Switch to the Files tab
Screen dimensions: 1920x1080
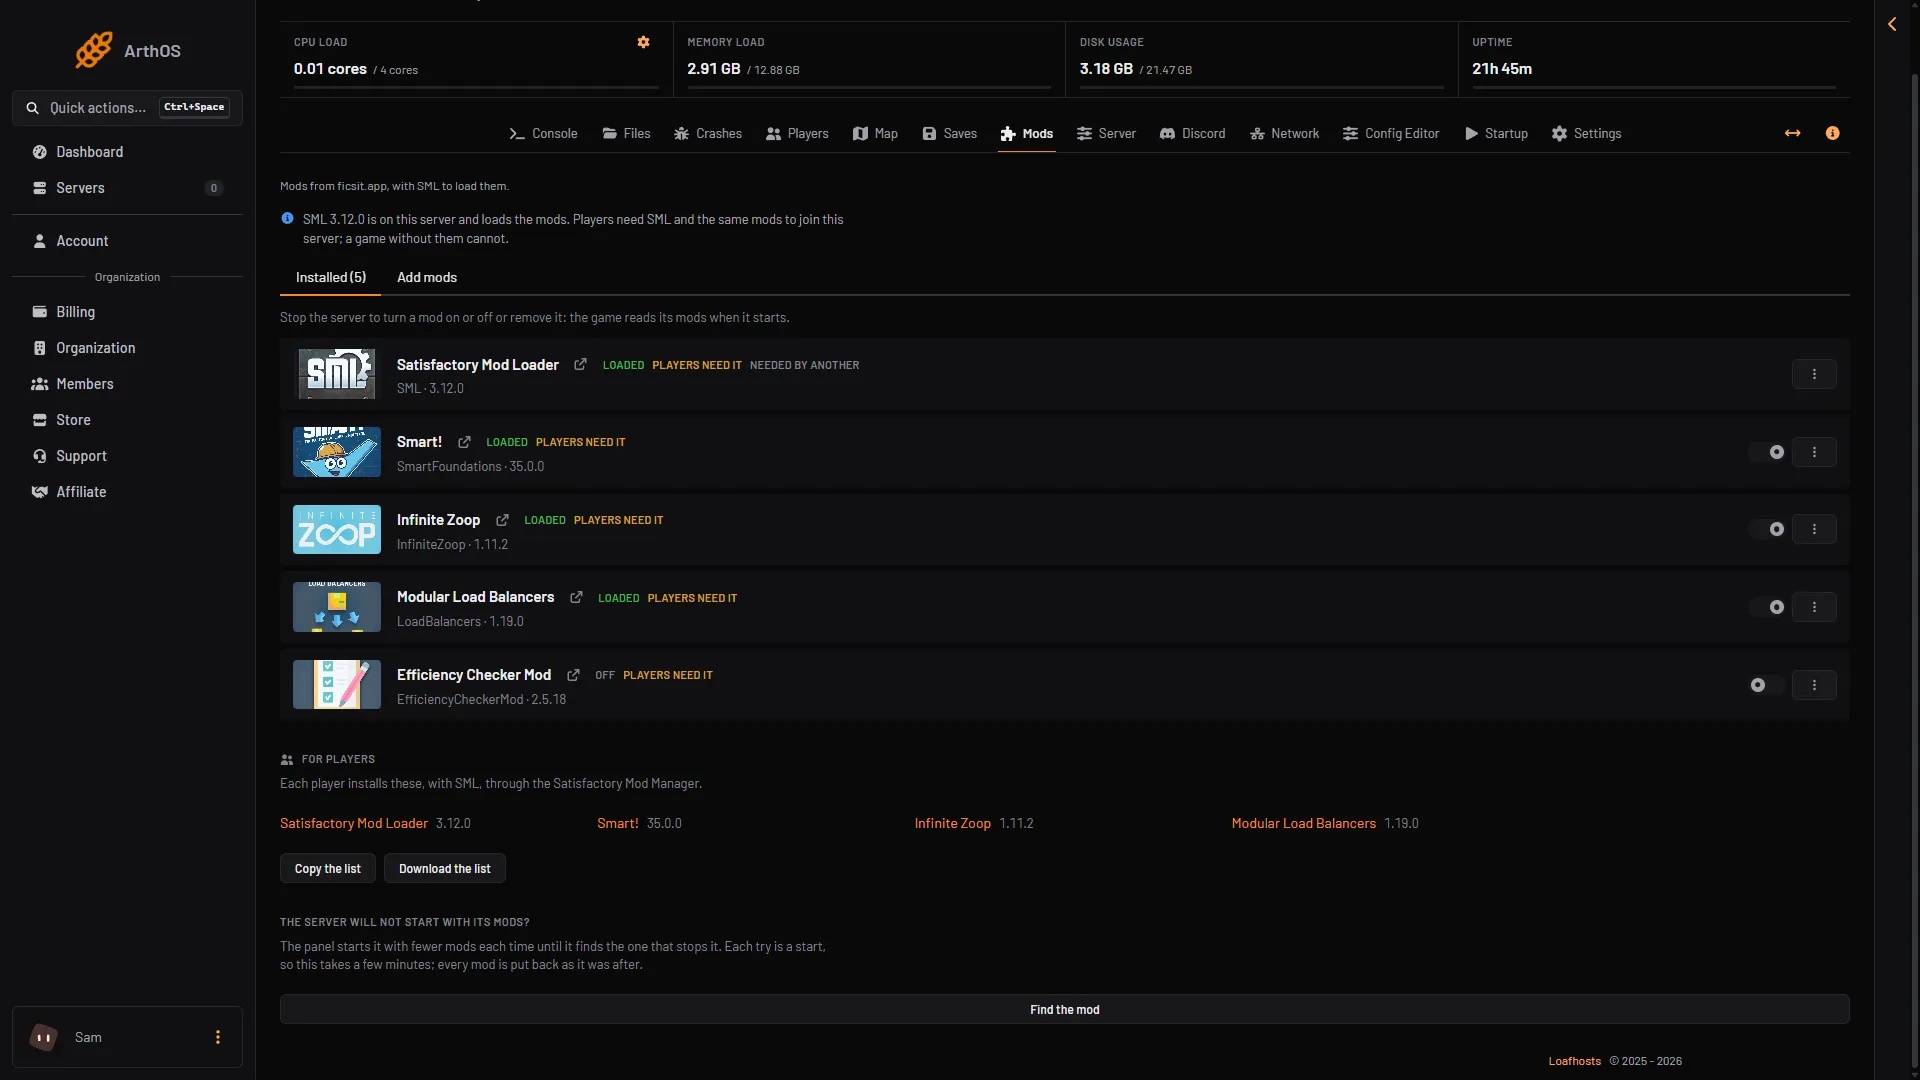pos(626,134)
